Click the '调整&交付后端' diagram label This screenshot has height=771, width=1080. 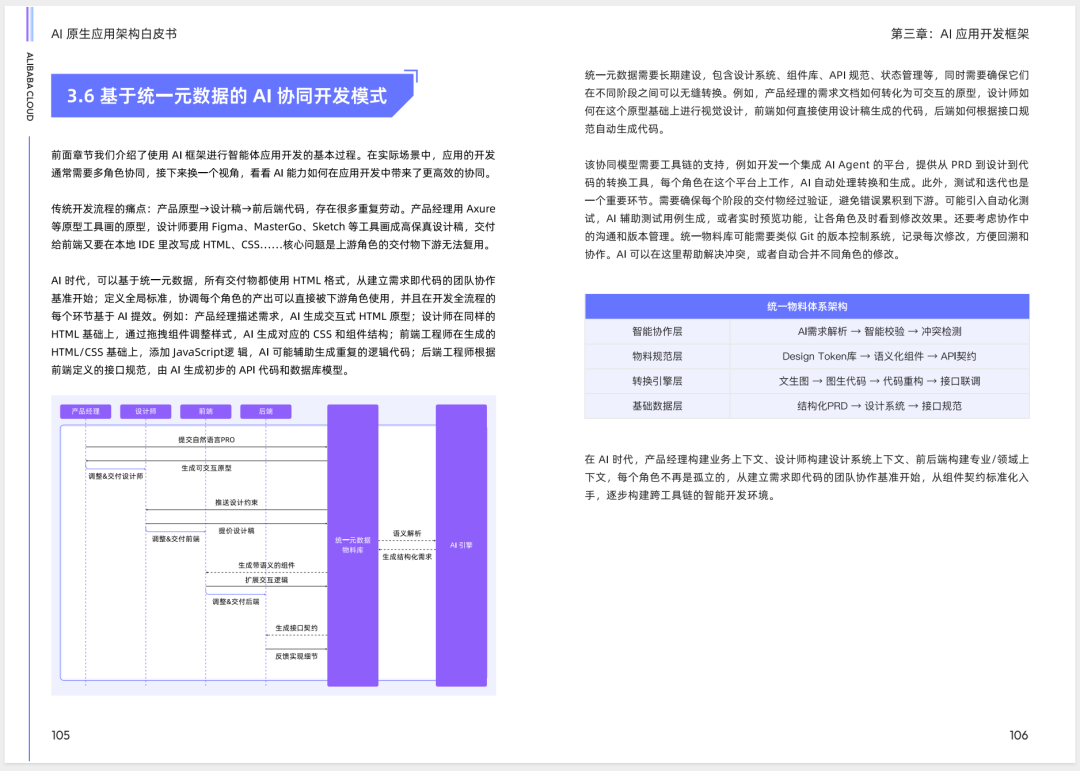[x=236, y=602]
